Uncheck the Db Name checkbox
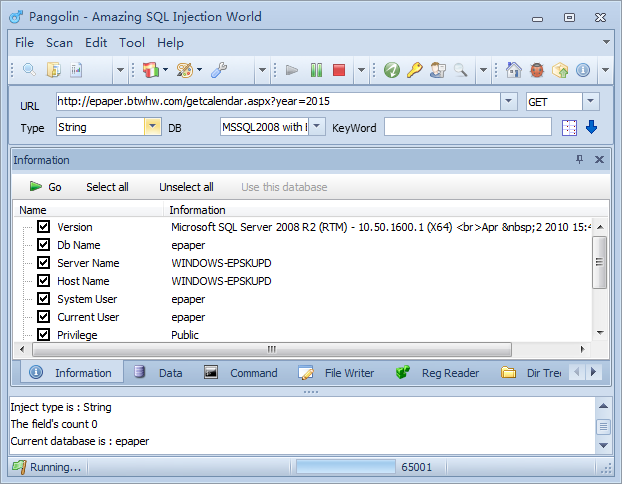The height and width of the screenshot is (484, 622). pos(43,244)
